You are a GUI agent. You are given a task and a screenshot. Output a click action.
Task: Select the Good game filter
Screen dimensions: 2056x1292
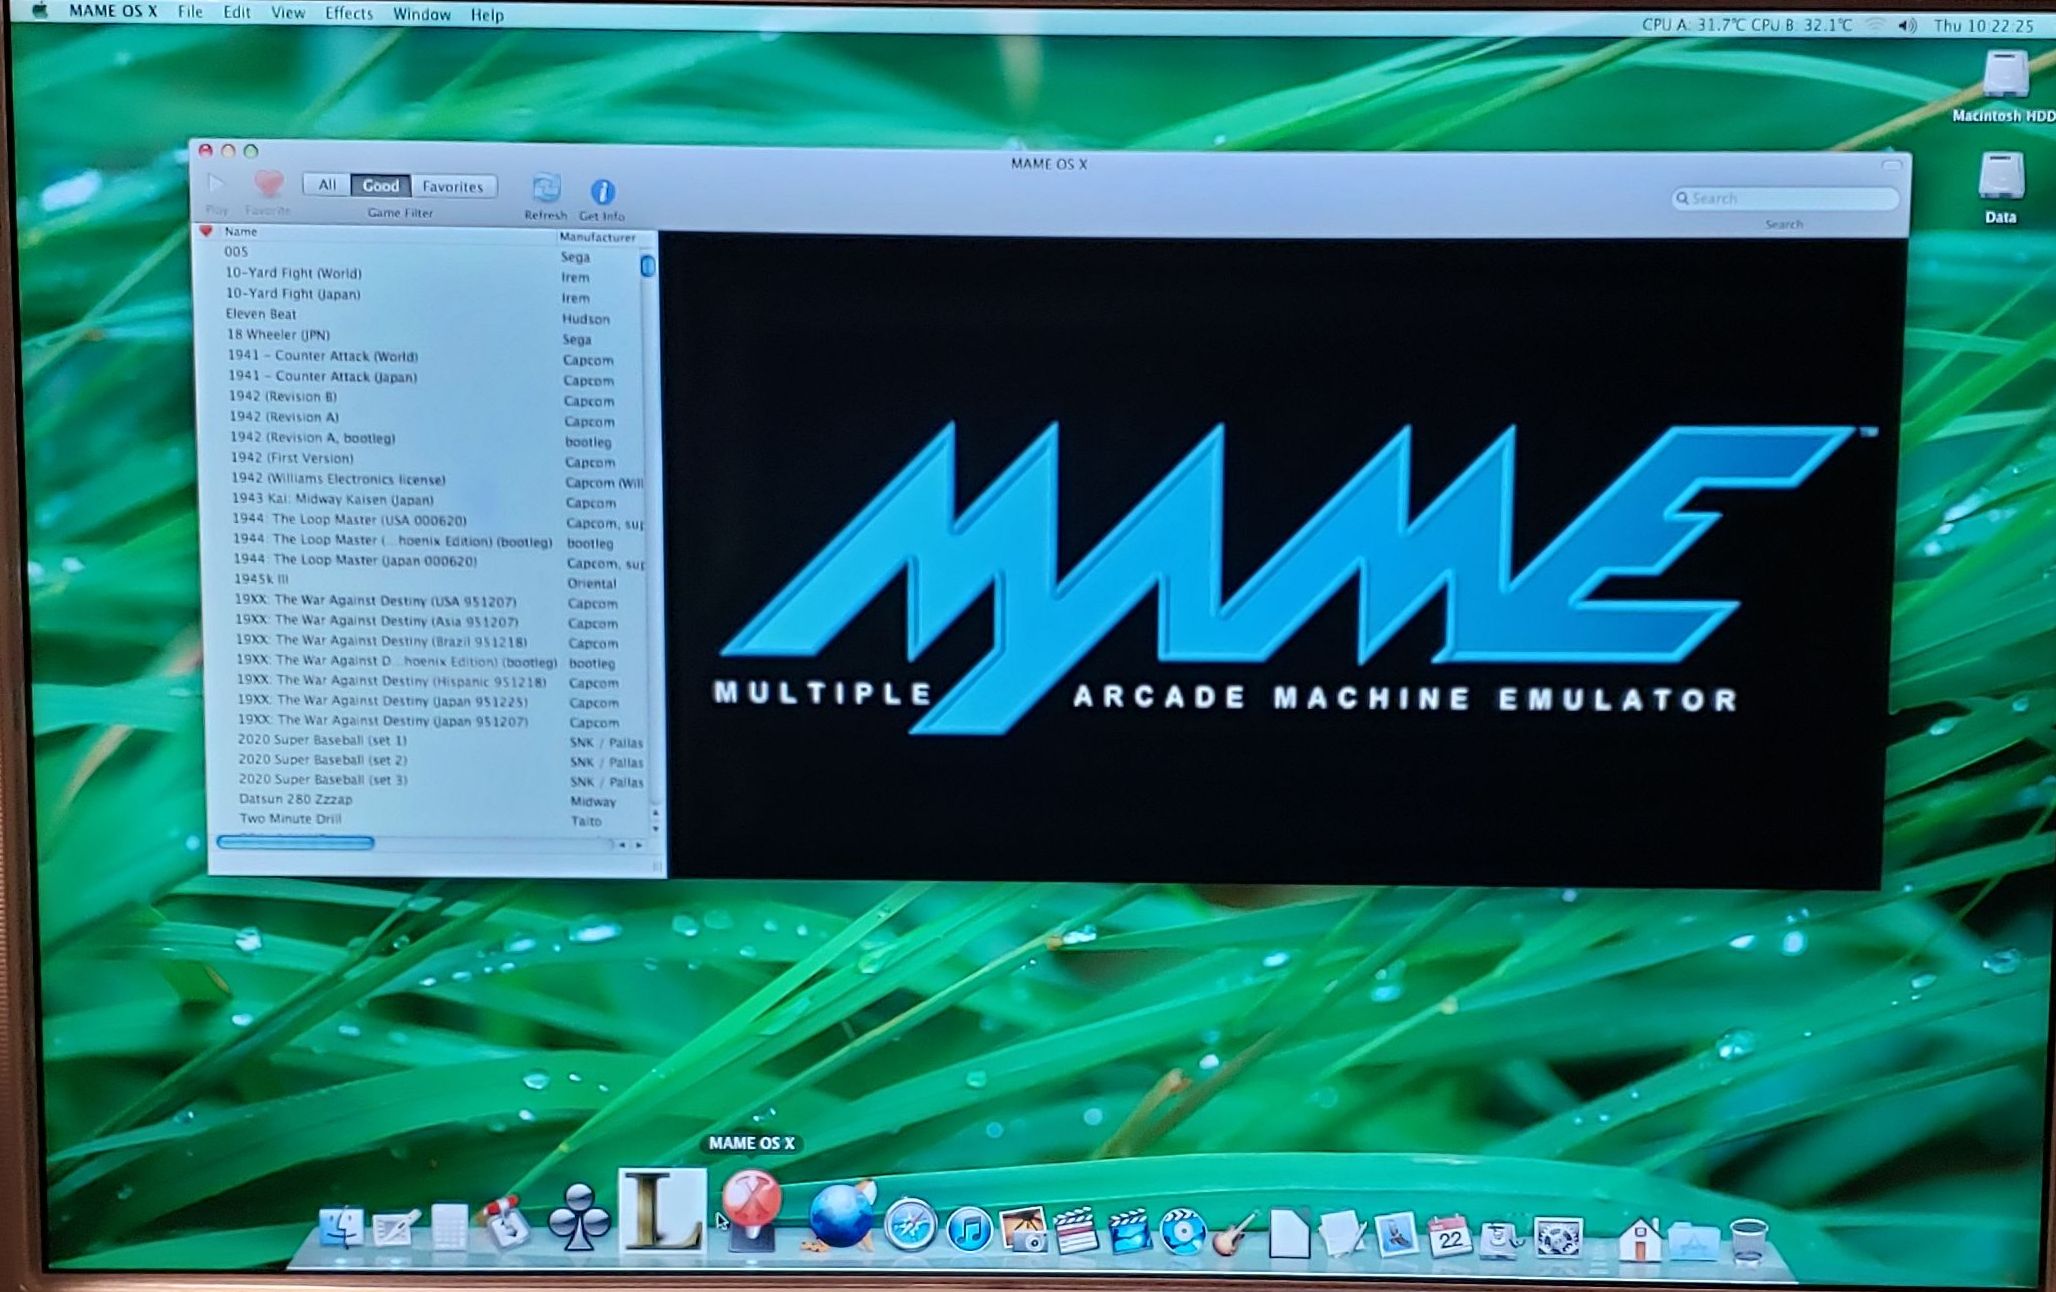tap(380, 186)
